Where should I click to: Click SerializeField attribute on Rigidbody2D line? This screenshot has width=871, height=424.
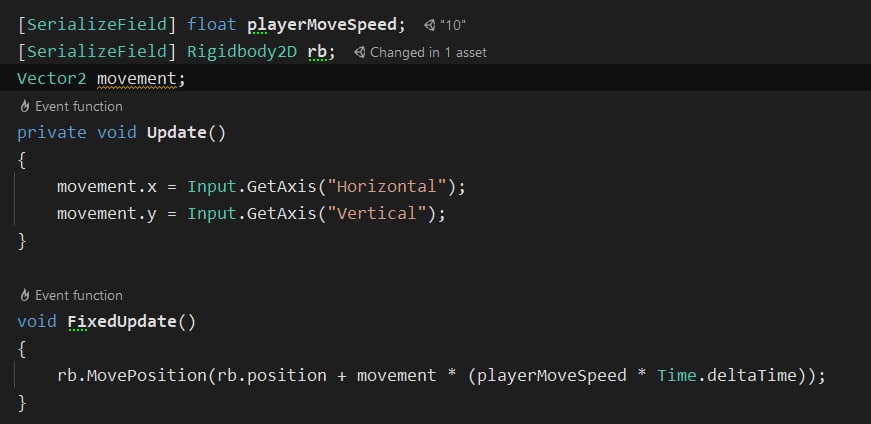tap(97, 52)
